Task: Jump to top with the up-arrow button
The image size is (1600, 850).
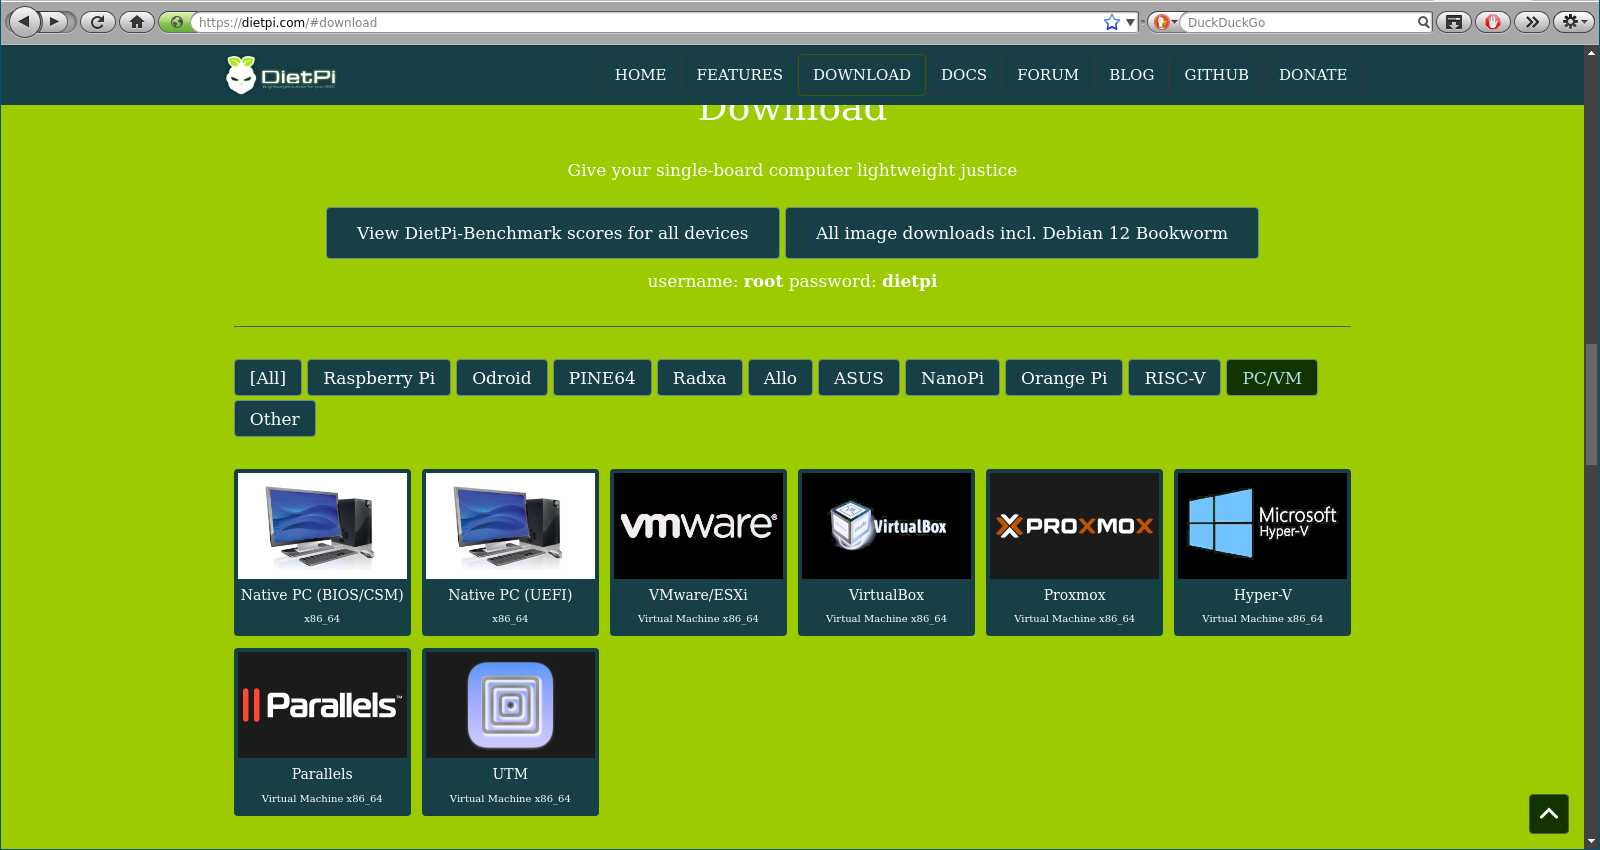Action: 1549,814
